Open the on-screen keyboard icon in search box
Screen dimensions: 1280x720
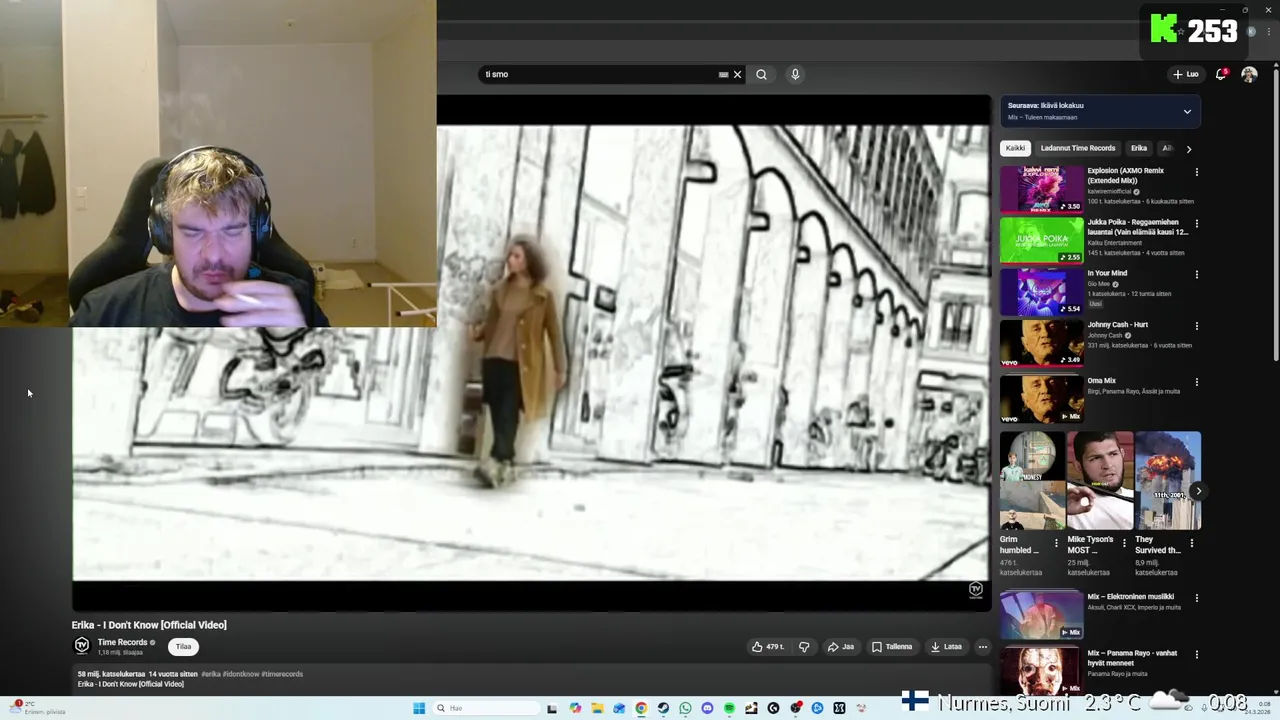(x=723, y=74)
